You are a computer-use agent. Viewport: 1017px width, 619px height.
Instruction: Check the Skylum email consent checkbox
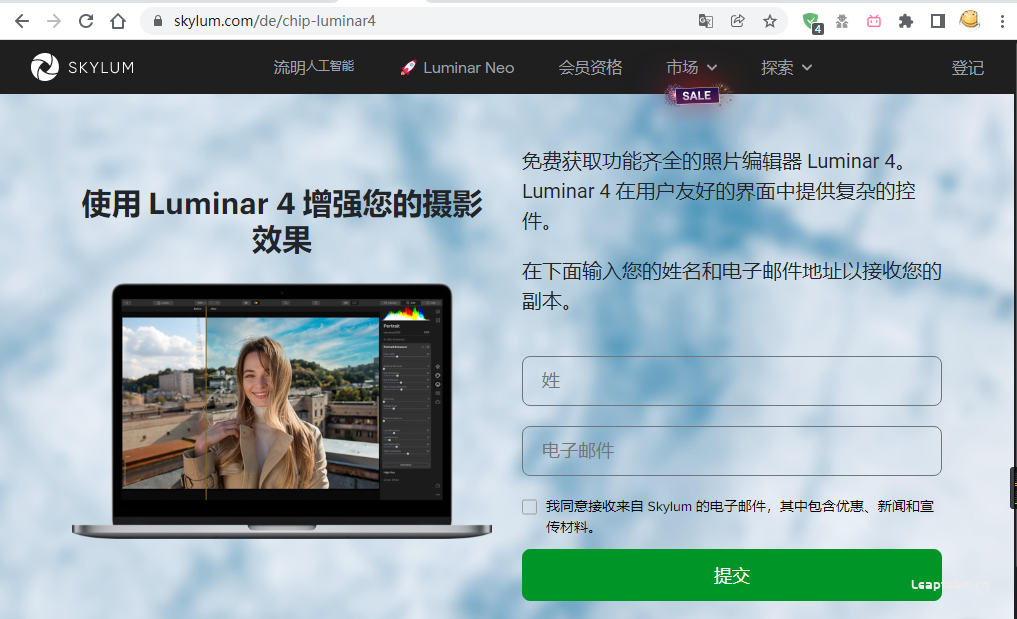point(530,507)
